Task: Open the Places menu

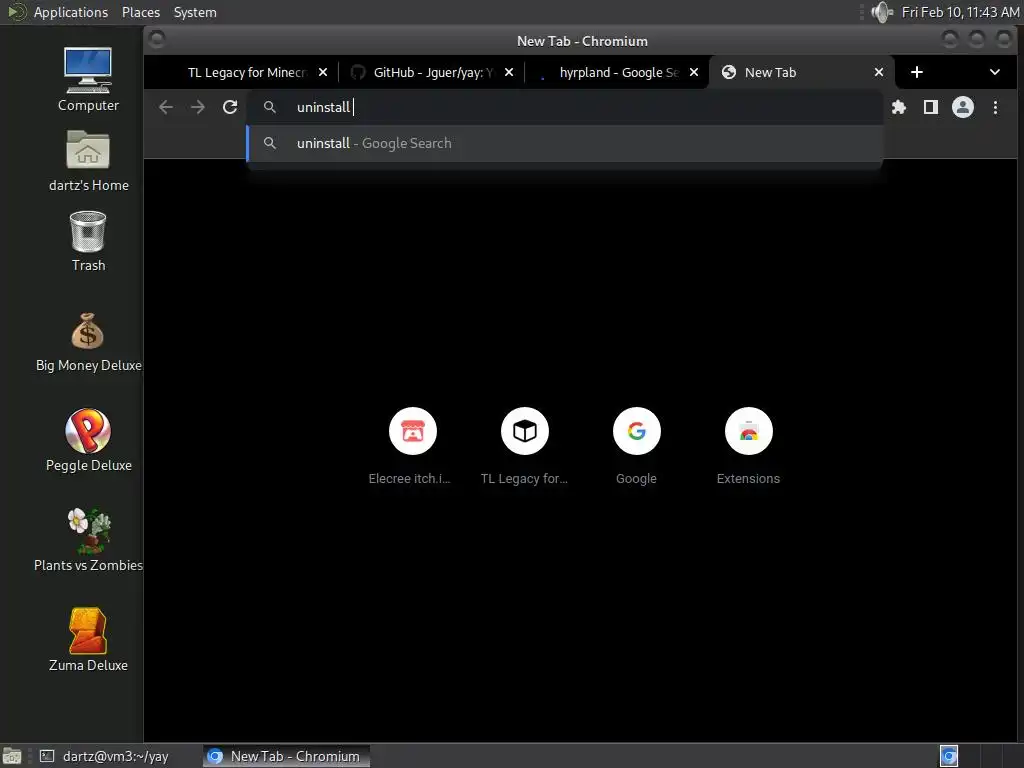Action: 141,12
